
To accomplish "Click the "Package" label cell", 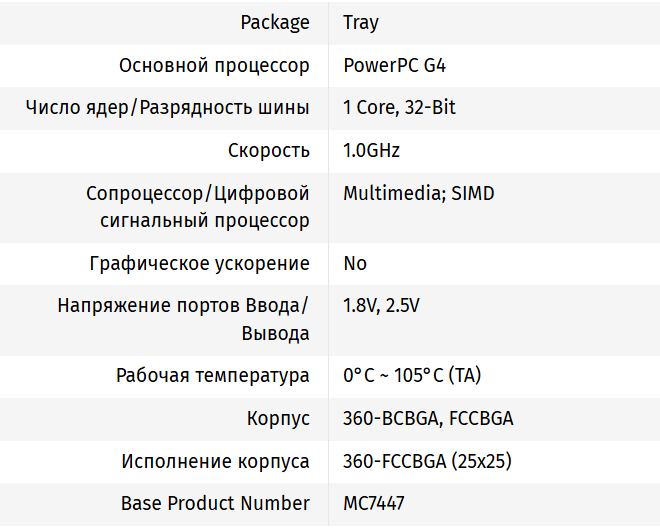I will tap(275, 22).
